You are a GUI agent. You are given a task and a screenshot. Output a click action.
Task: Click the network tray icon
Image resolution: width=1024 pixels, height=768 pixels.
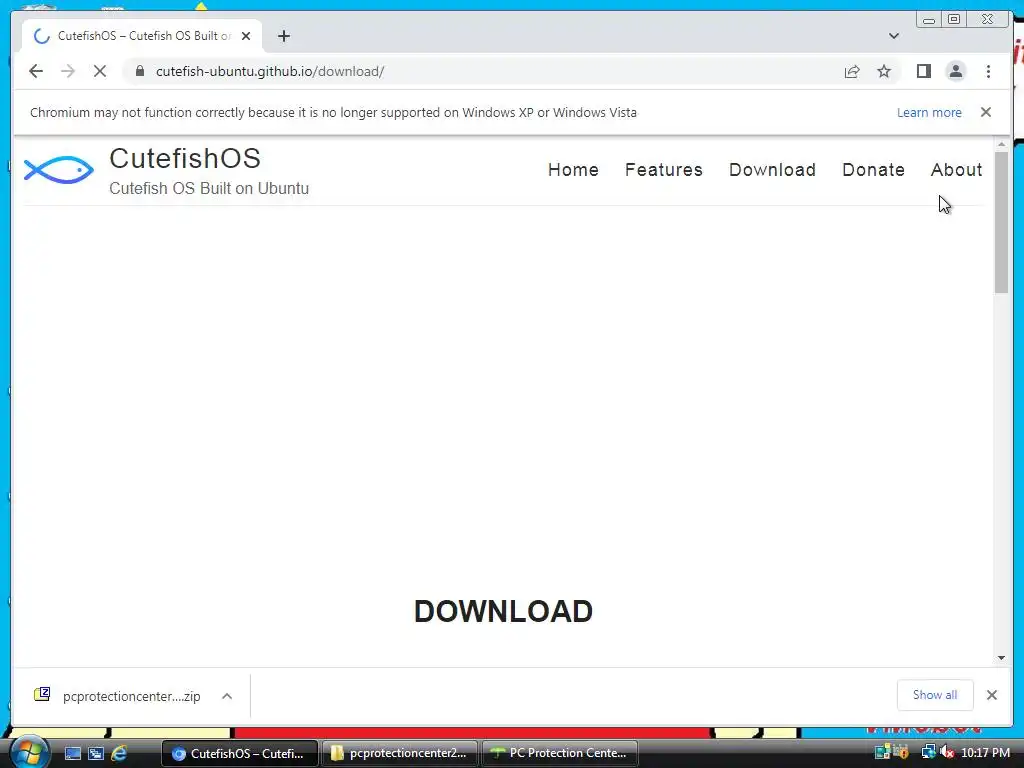[927, 752]
